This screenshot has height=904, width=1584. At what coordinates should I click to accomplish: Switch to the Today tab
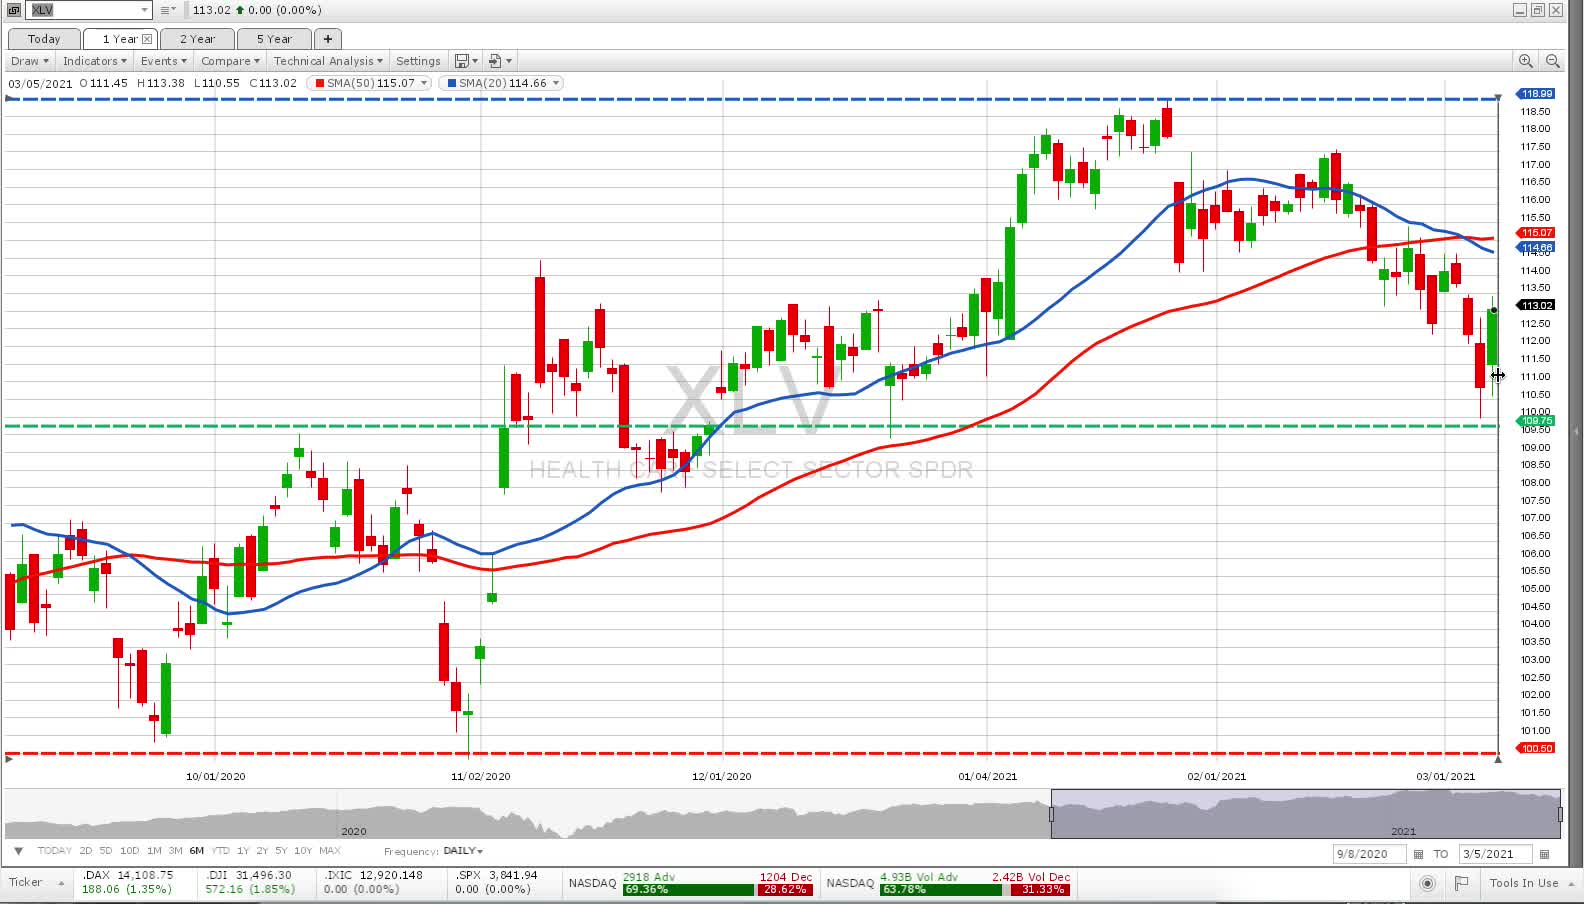point(44,39)
